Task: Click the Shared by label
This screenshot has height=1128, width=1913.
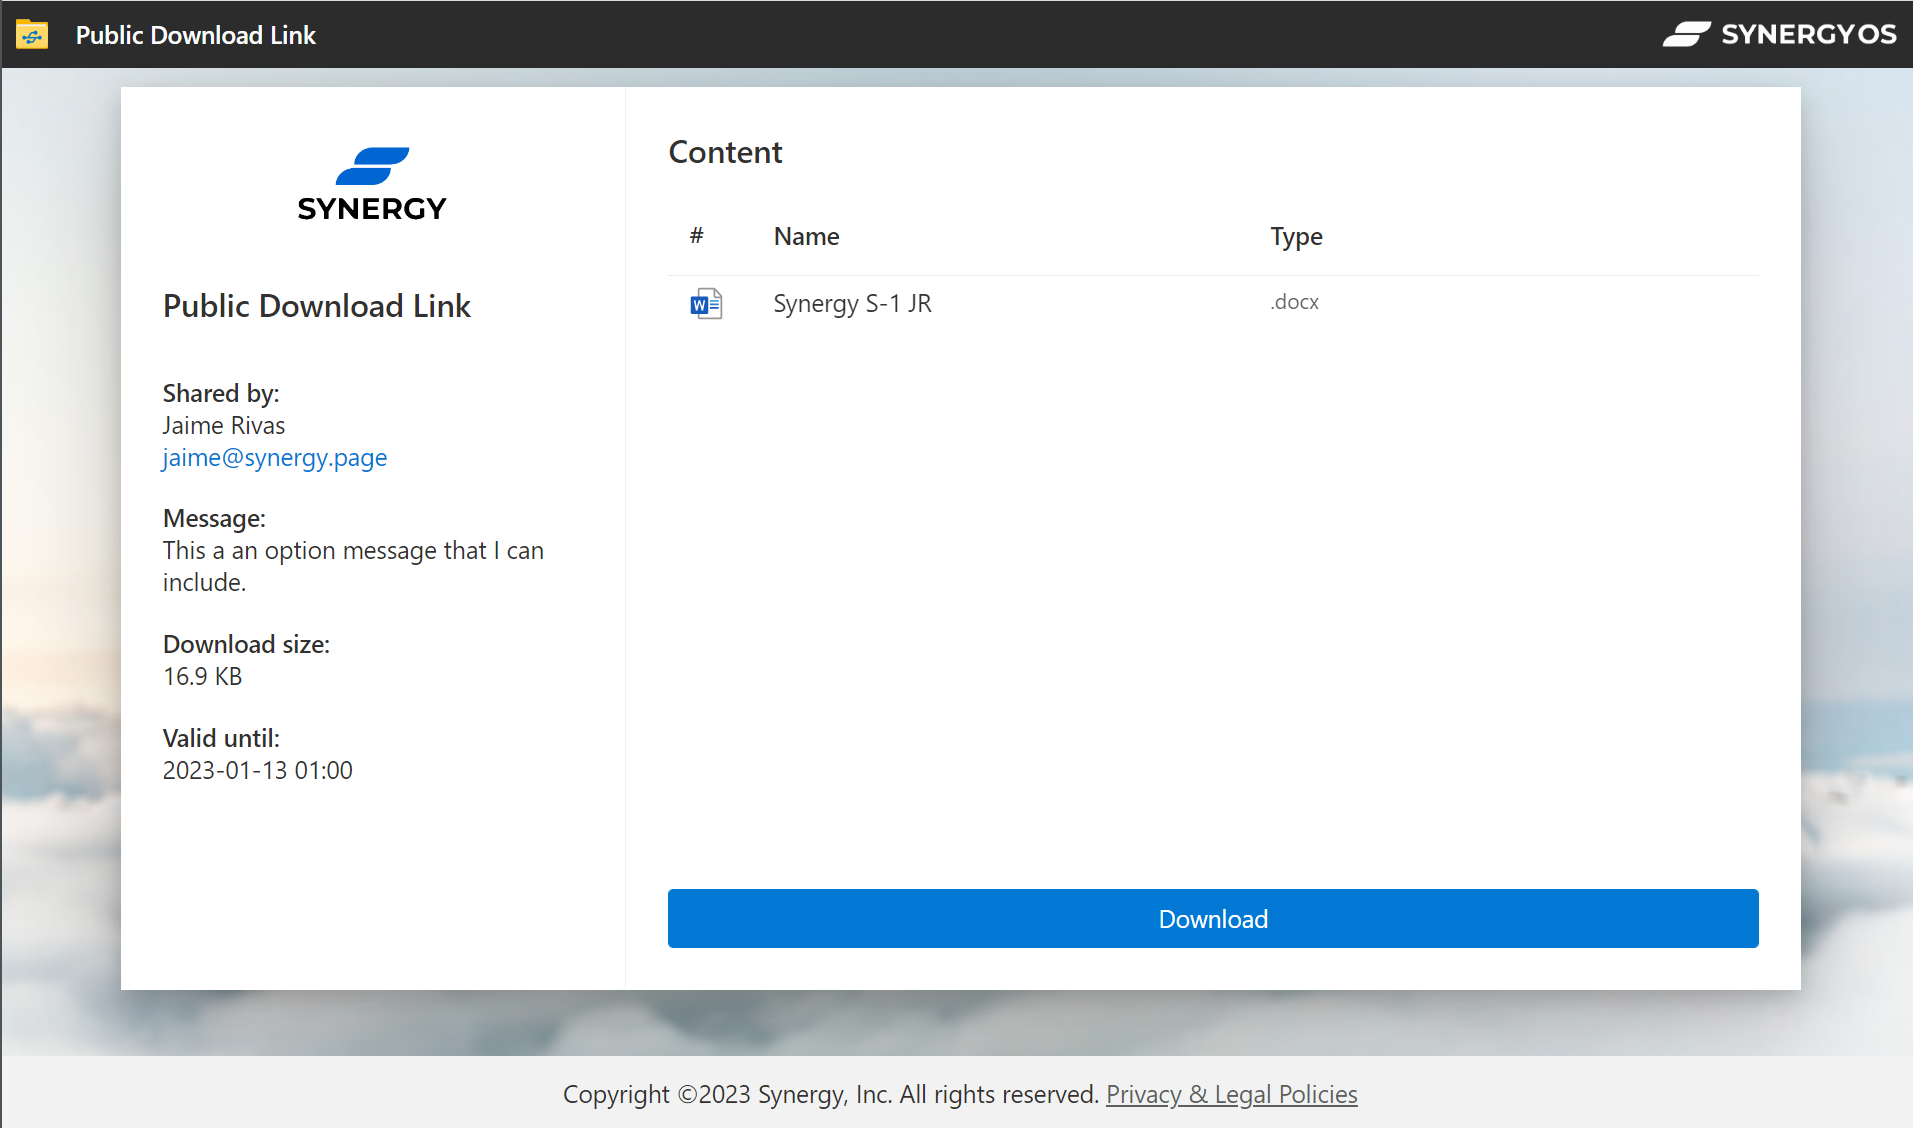Action: [x=221, y=393]
